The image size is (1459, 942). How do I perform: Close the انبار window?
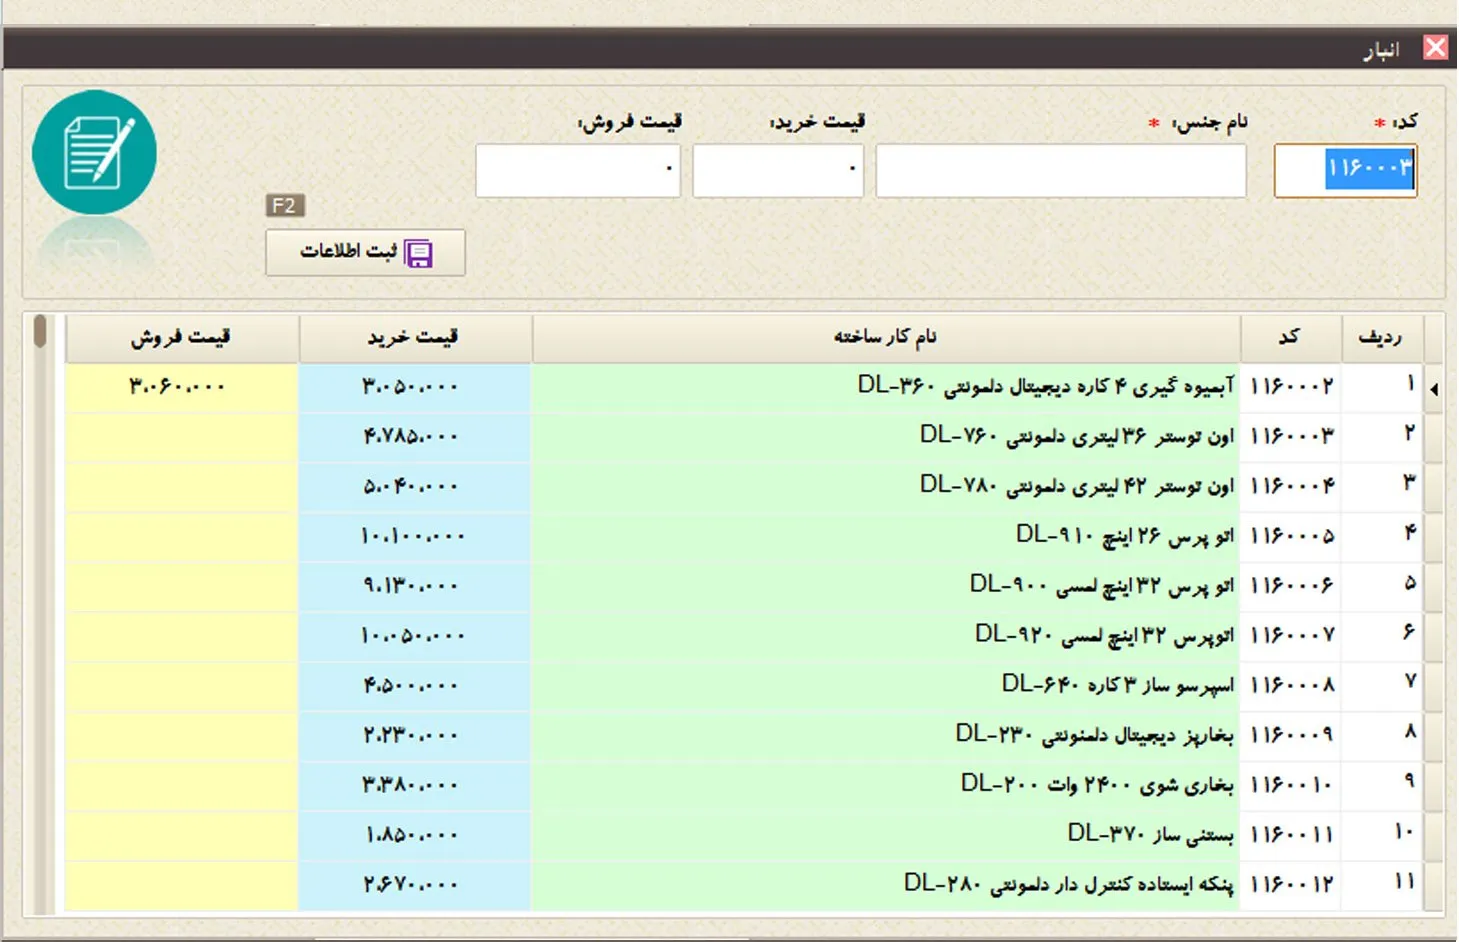[1435, 47]
